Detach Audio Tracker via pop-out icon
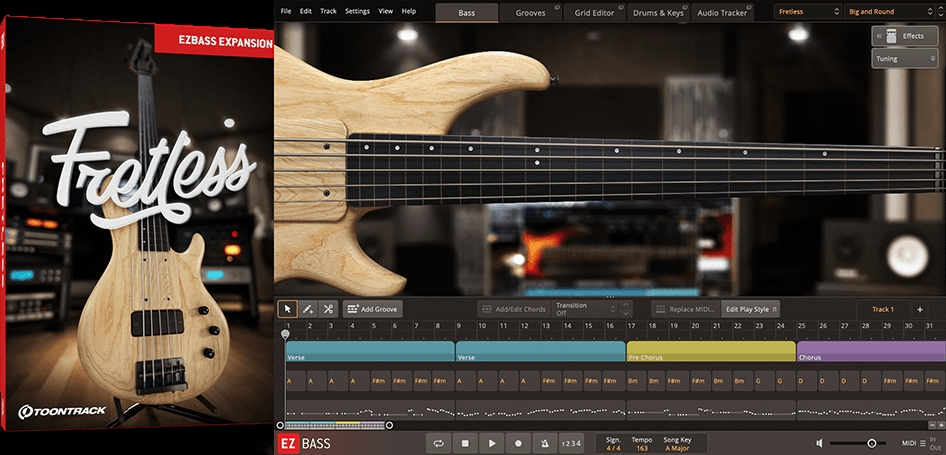Screen dimensions: 946x455 pos(749,8)
